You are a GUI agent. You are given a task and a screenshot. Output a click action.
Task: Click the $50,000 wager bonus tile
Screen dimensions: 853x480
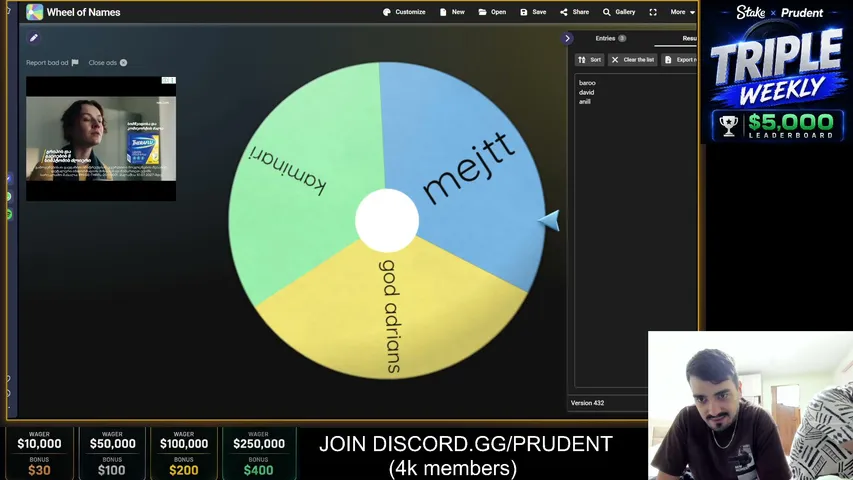click(112, 453)
